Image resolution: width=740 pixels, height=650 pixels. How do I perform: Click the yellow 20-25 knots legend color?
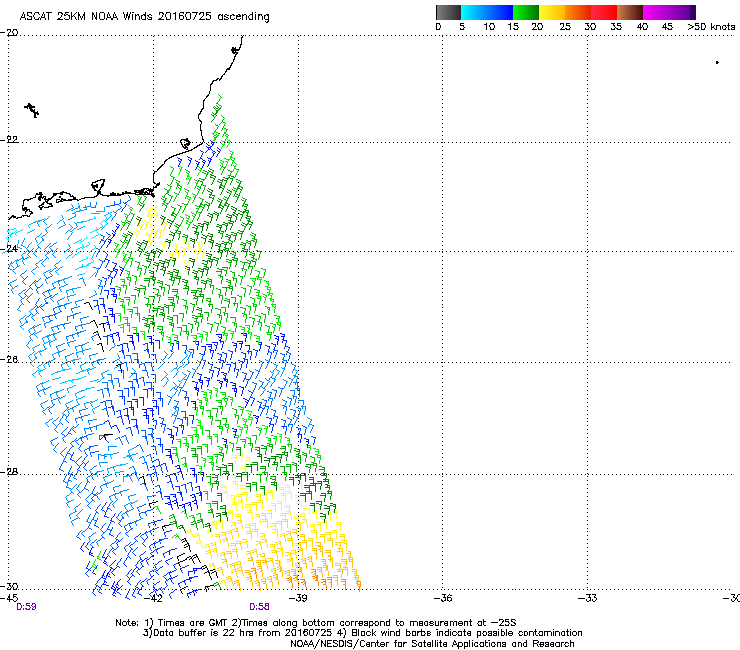(552, 12)
